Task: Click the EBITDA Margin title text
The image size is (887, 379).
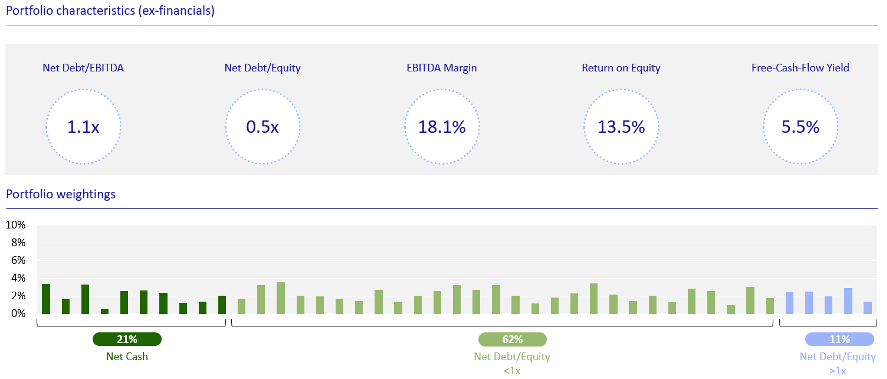Action: (x=441, y=68)
